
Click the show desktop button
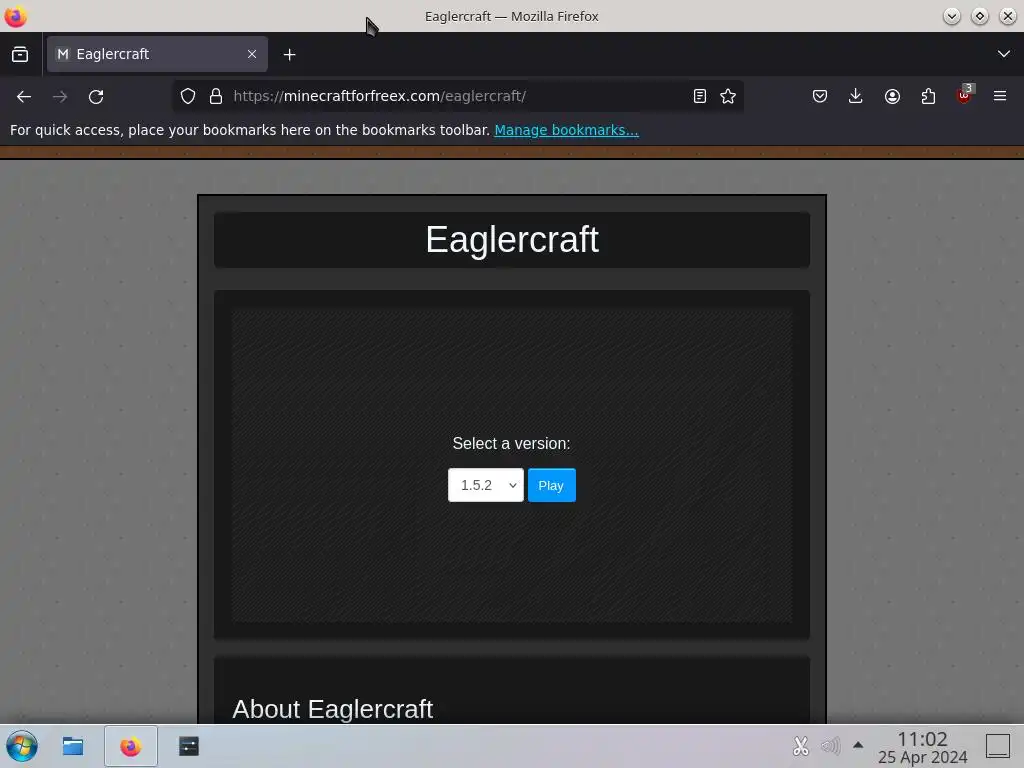click(x=998, y=746)
